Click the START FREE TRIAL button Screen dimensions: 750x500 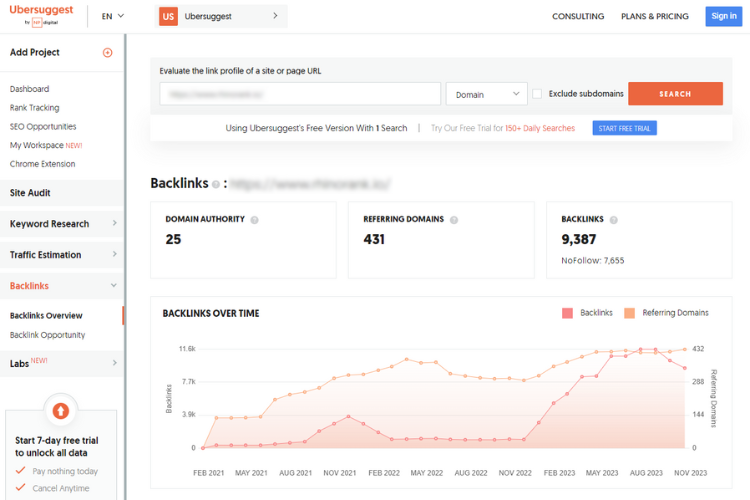click(x=625, y=128)
